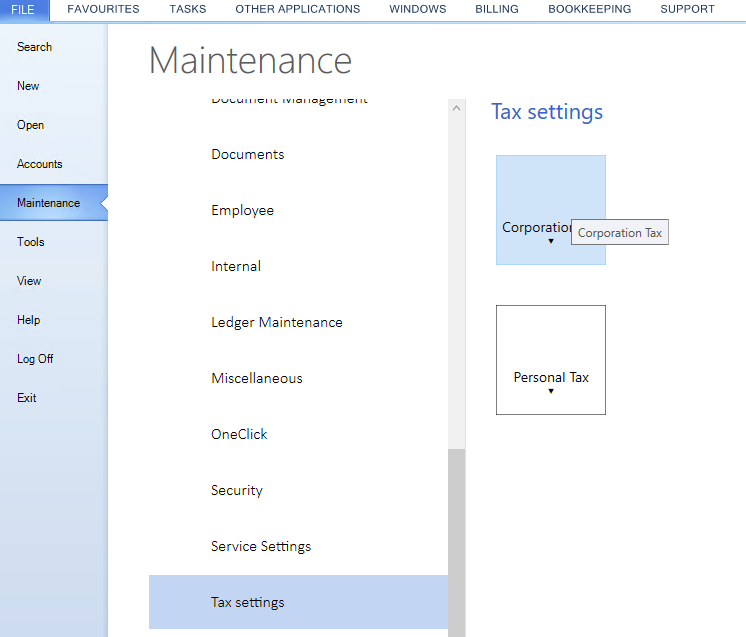Select Tools in the File sidebar
Viewport: 746px width, 637px height.
click(x=54, y=242)
